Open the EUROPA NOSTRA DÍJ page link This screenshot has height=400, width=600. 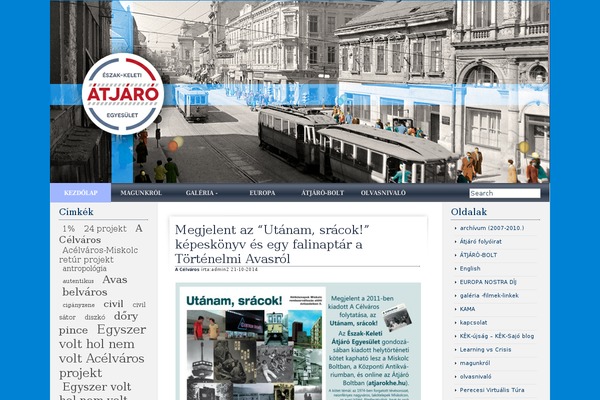(488, 282)
